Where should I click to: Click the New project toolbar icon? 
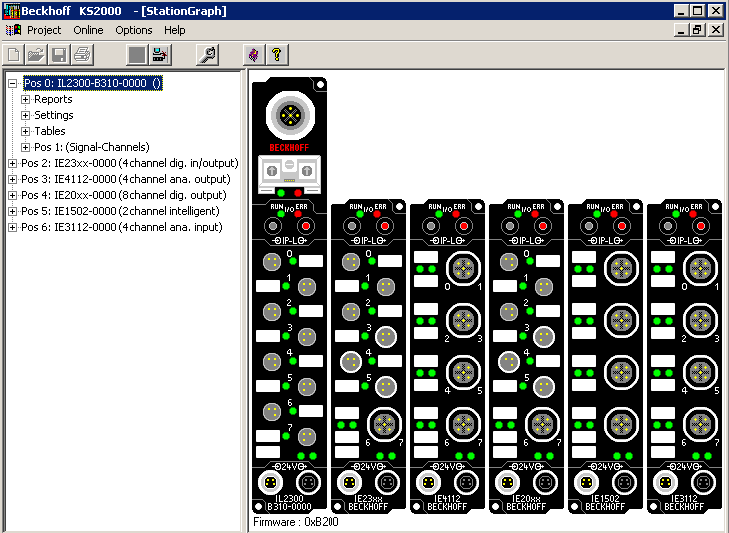pyautogui.click(x=13, y=55)
